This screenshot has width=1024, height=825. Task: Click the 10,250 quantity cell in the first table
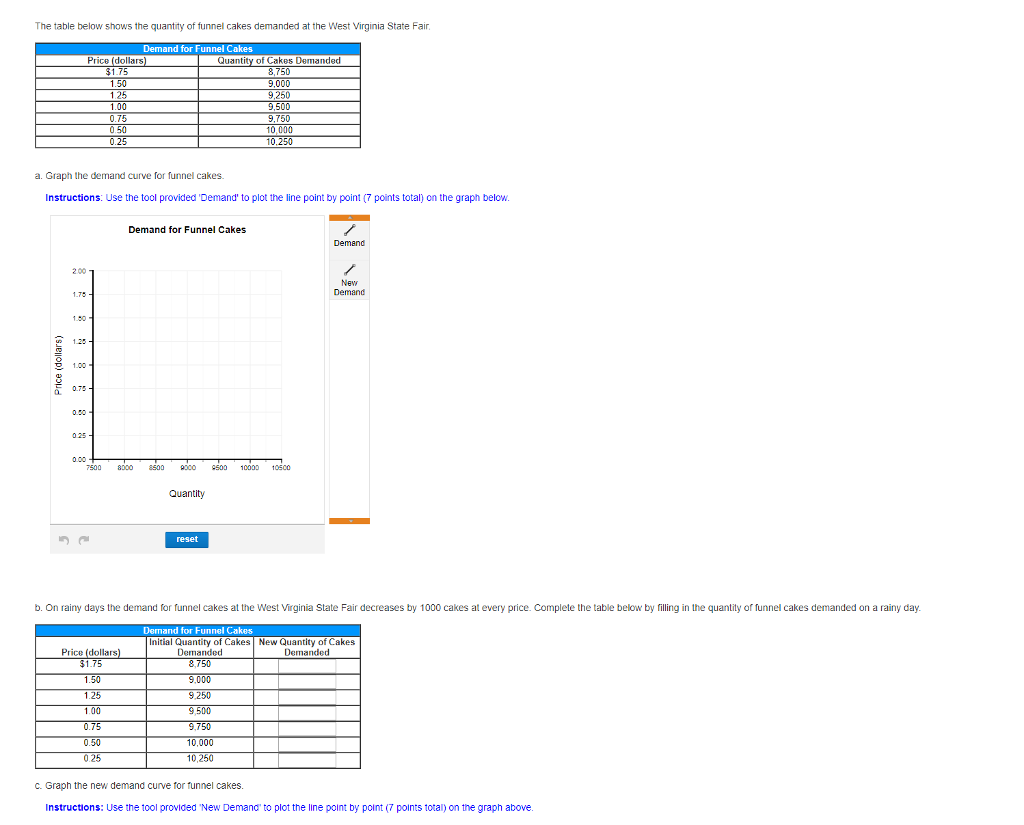pyautogui.click(x=280, y=142)
